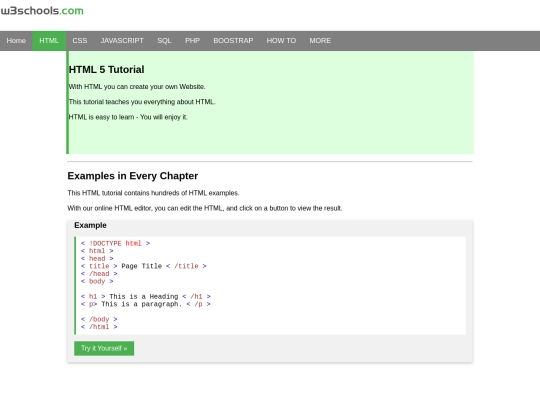Select the HTML tab in navigation

pos(49,41)
